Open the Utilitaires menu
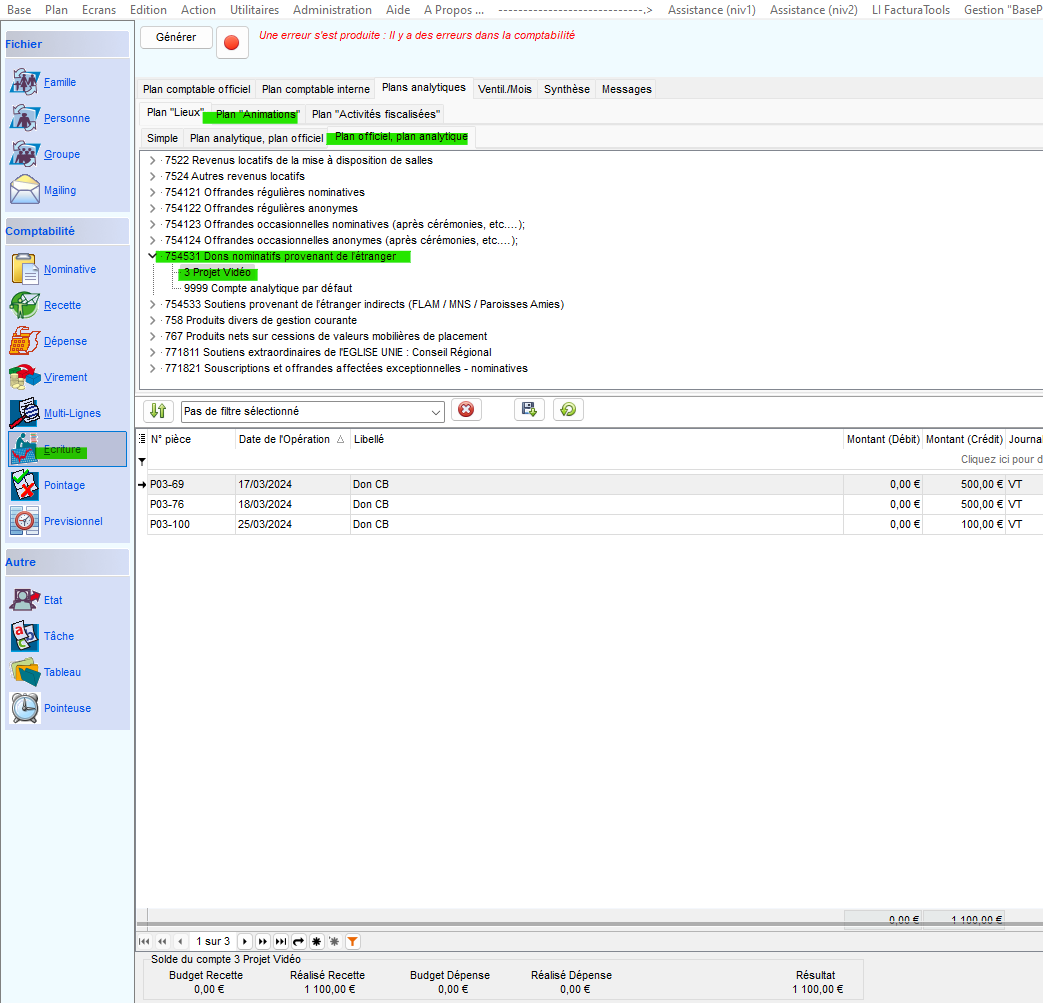Screen dimensions: 1043x1003 click(254, 10)
